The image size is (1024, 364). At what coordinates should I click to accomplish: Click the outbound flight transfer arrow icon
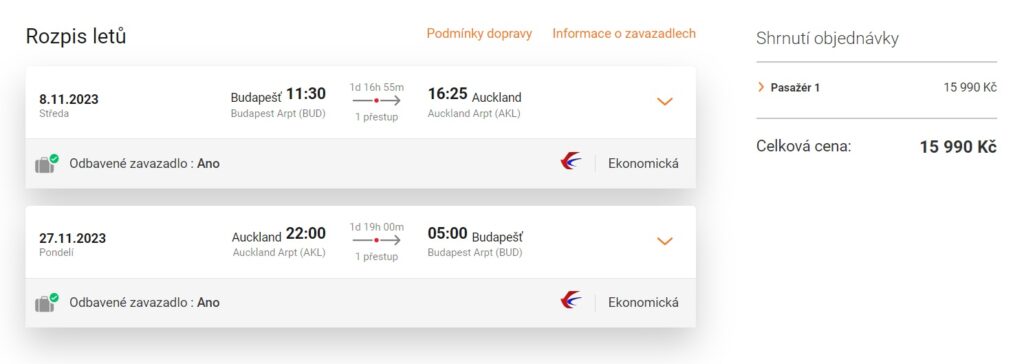[377, 101]
